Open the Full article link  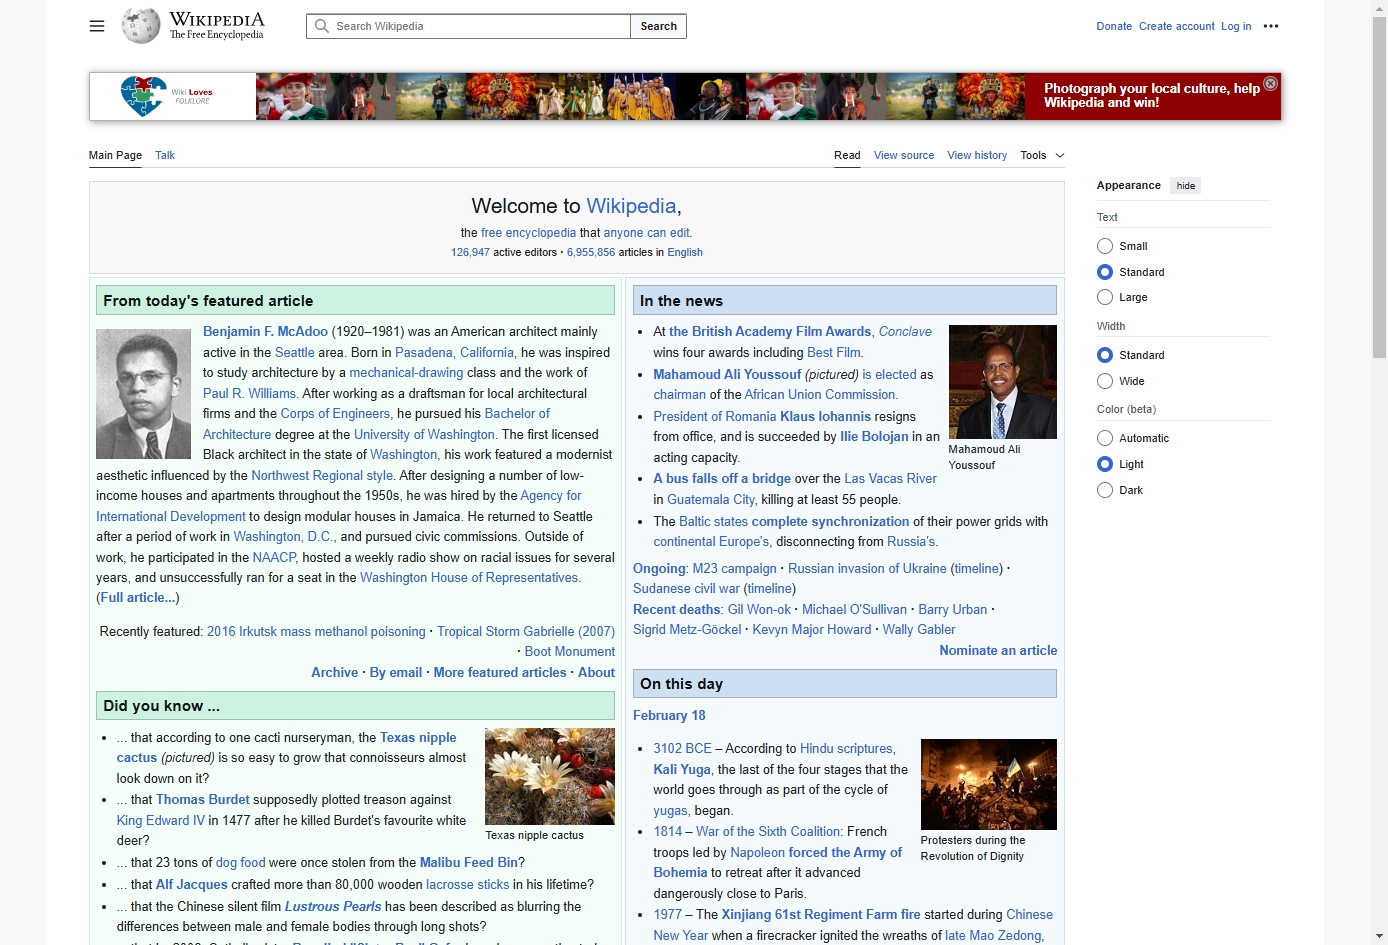tap(138, 598)
